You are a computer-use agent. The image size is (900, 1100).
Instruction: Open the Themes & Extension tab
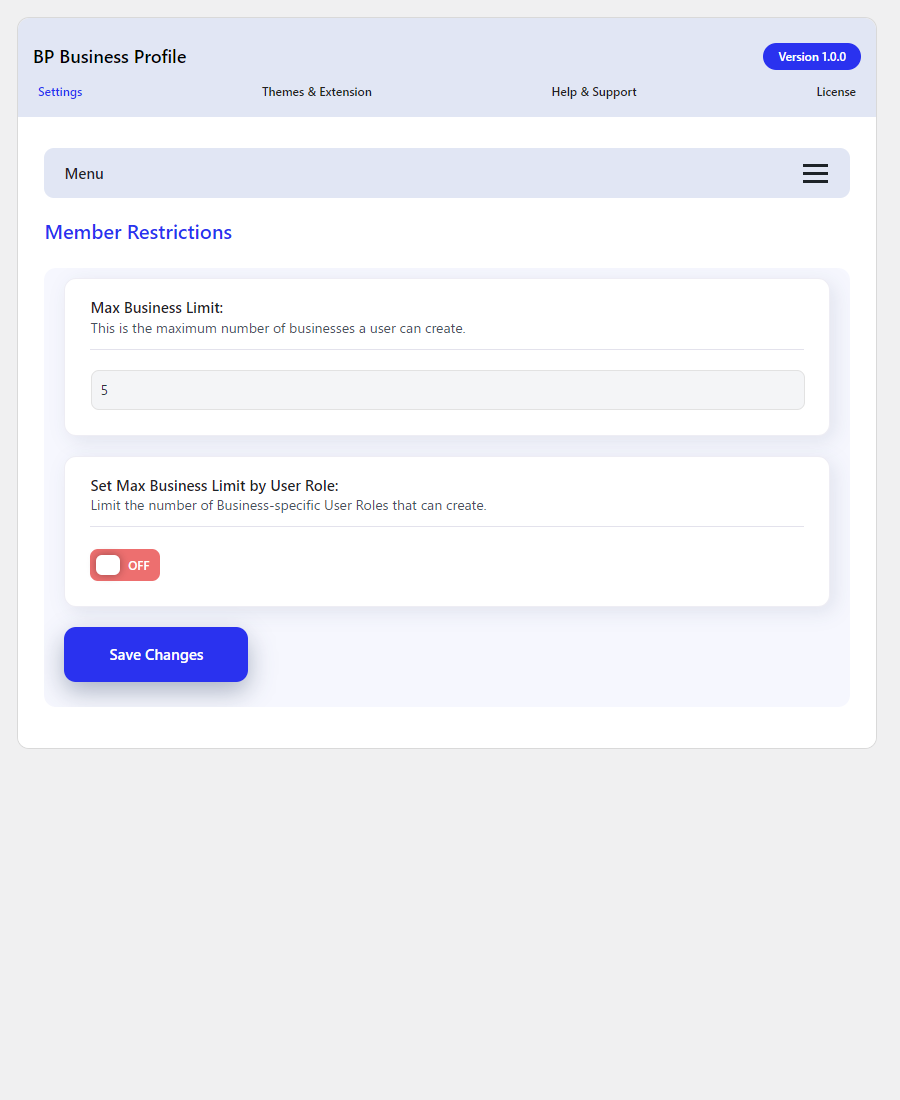point(316,92)
